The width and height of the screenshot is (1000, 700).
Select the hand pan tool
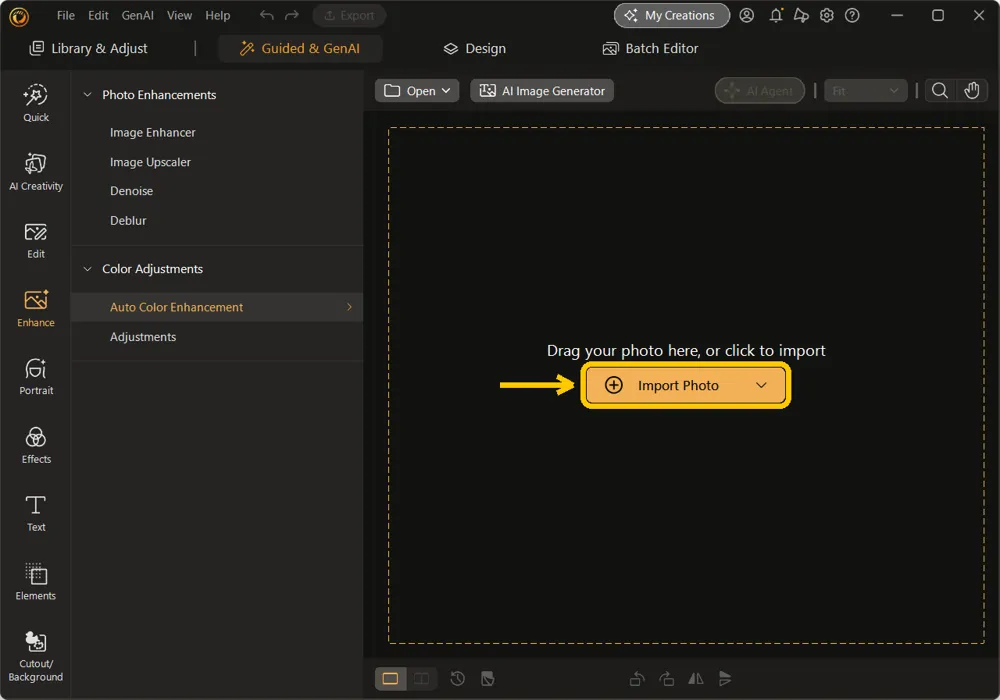[x=971, y=91]
